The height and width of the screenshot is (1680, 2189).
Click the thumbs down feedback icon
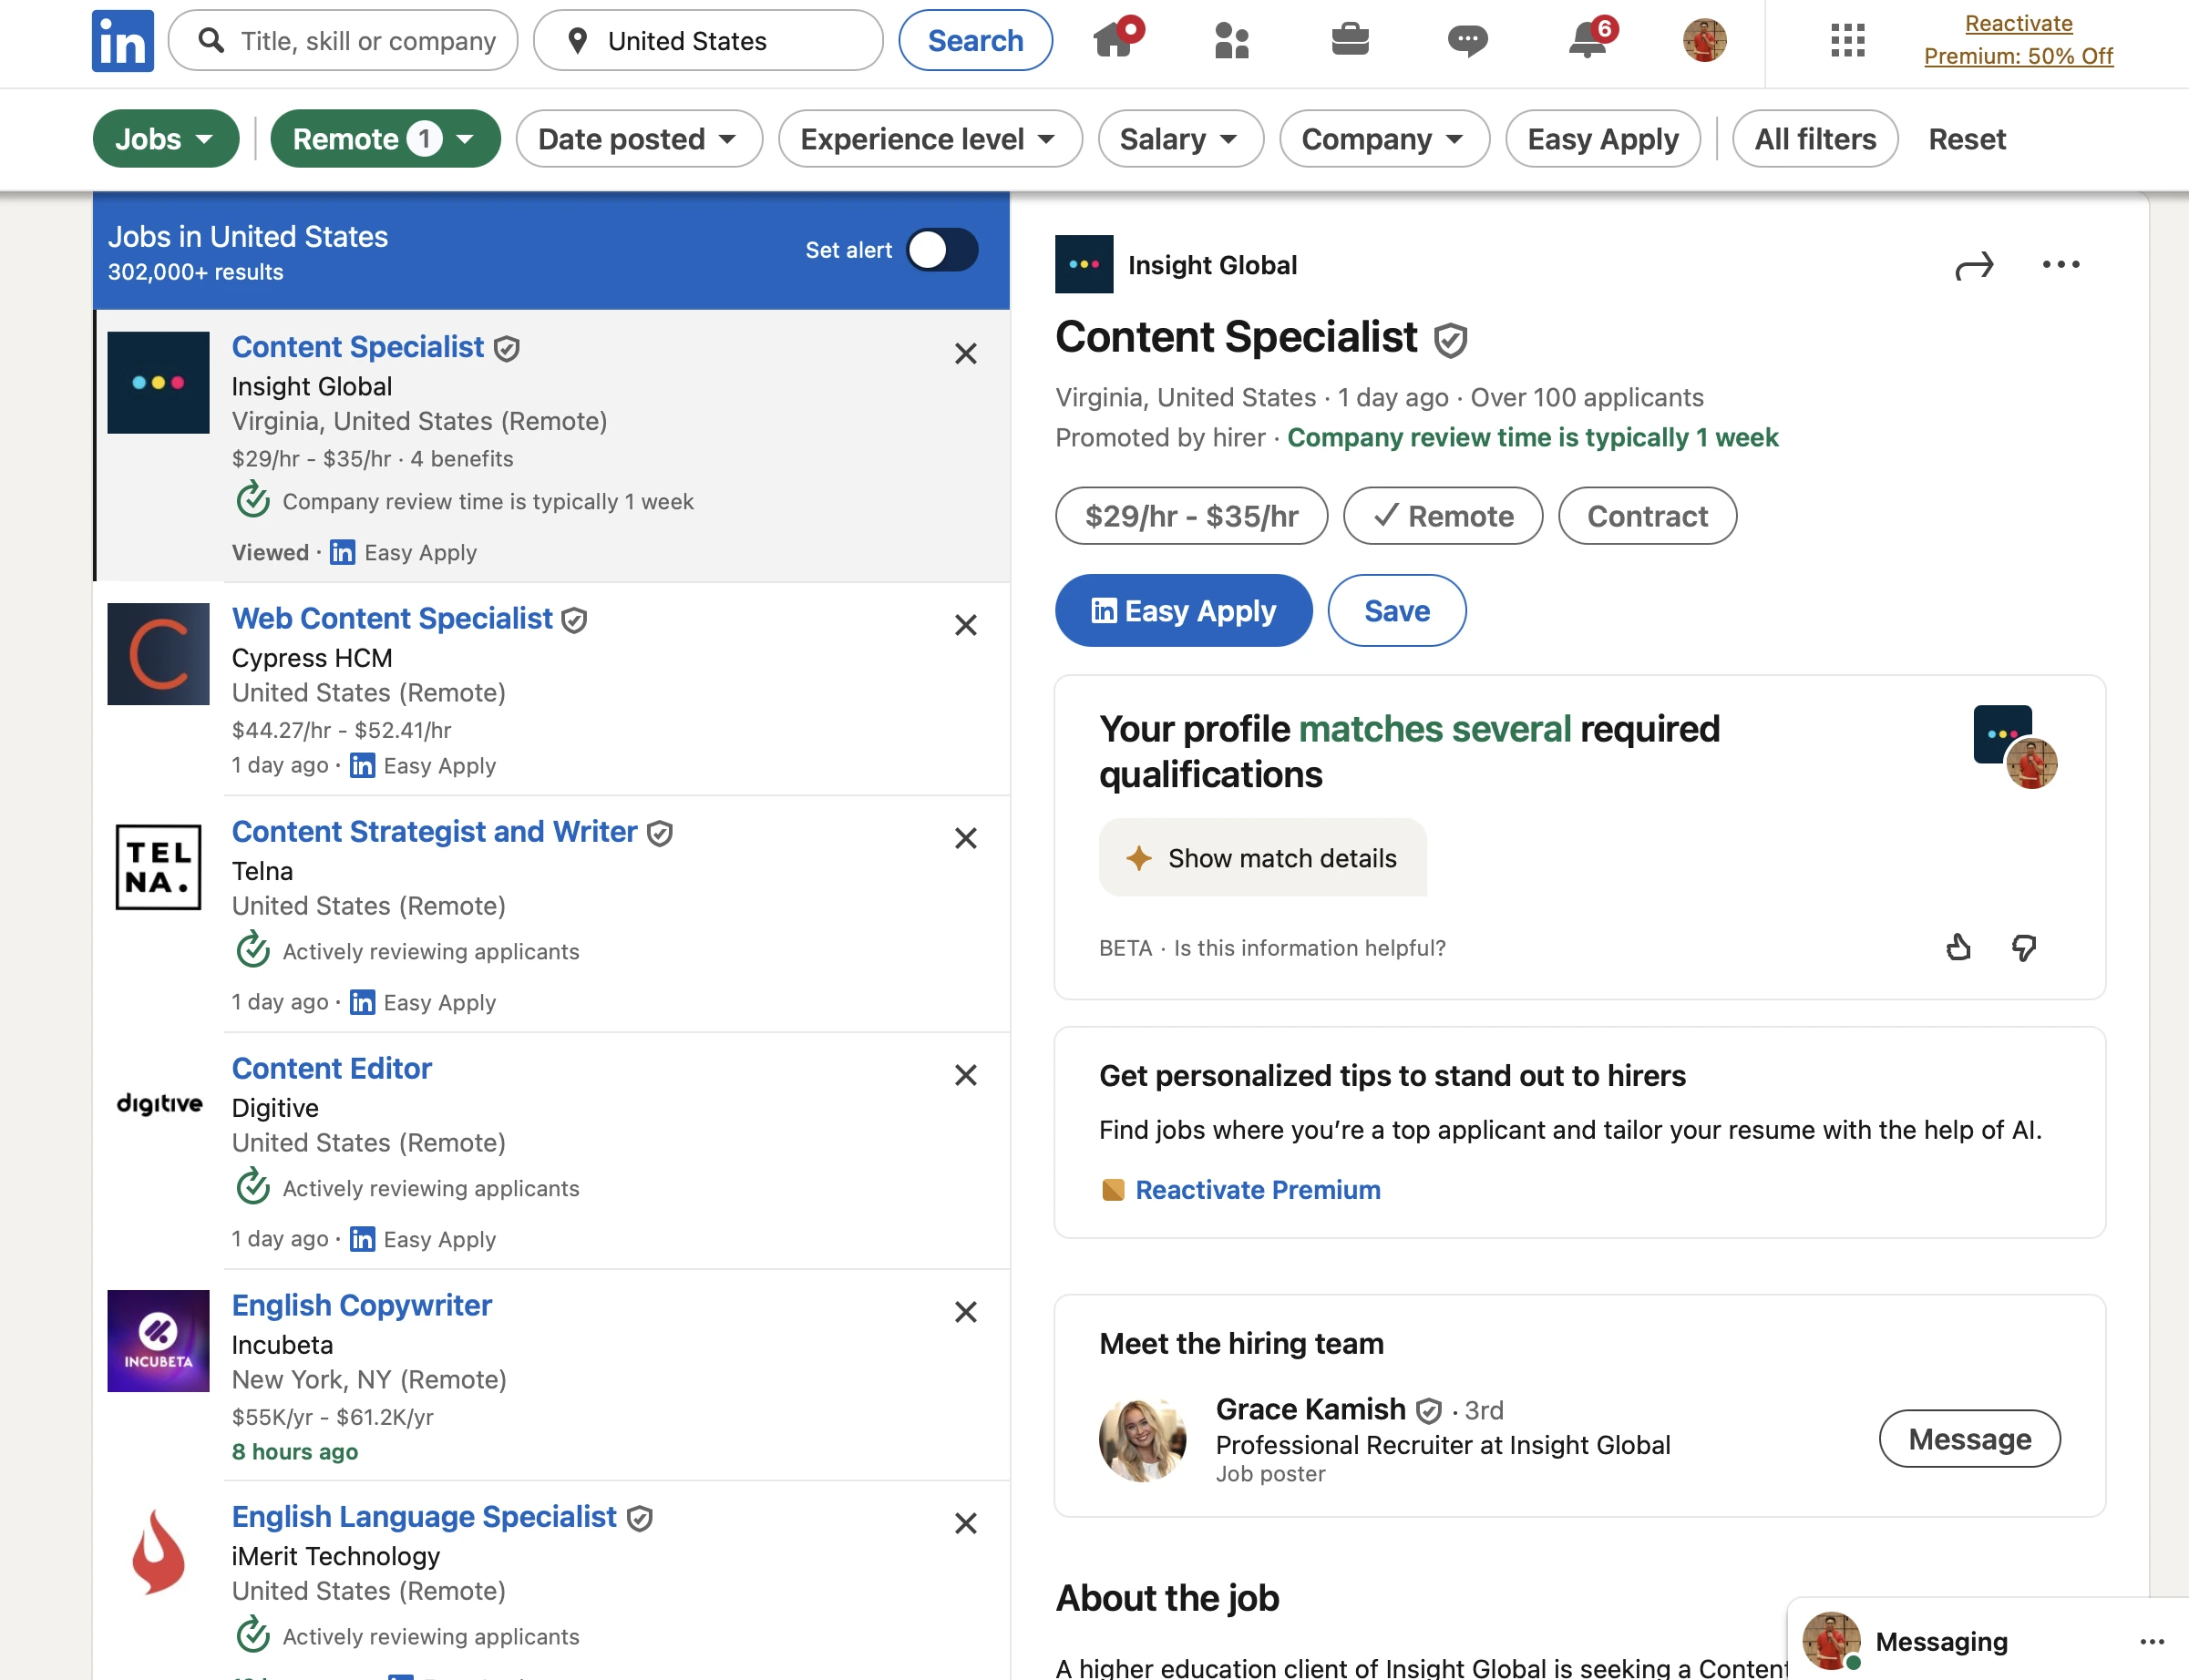pos(2024,947)
